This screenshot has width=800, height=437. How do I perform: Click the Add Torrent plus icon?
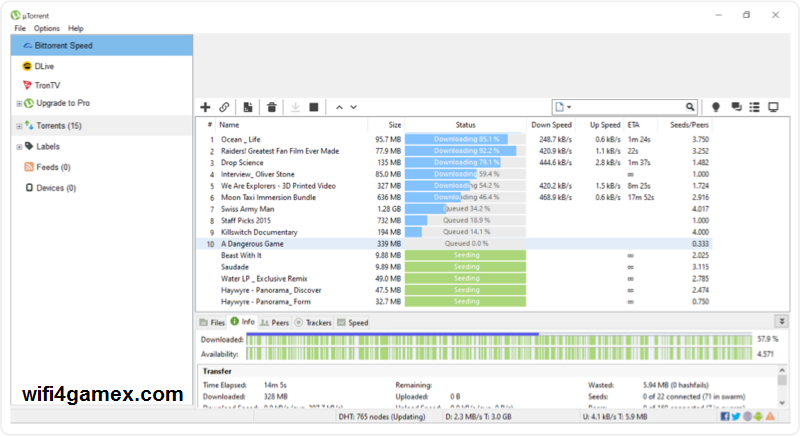pyautogui.click(x=205, y=107)
